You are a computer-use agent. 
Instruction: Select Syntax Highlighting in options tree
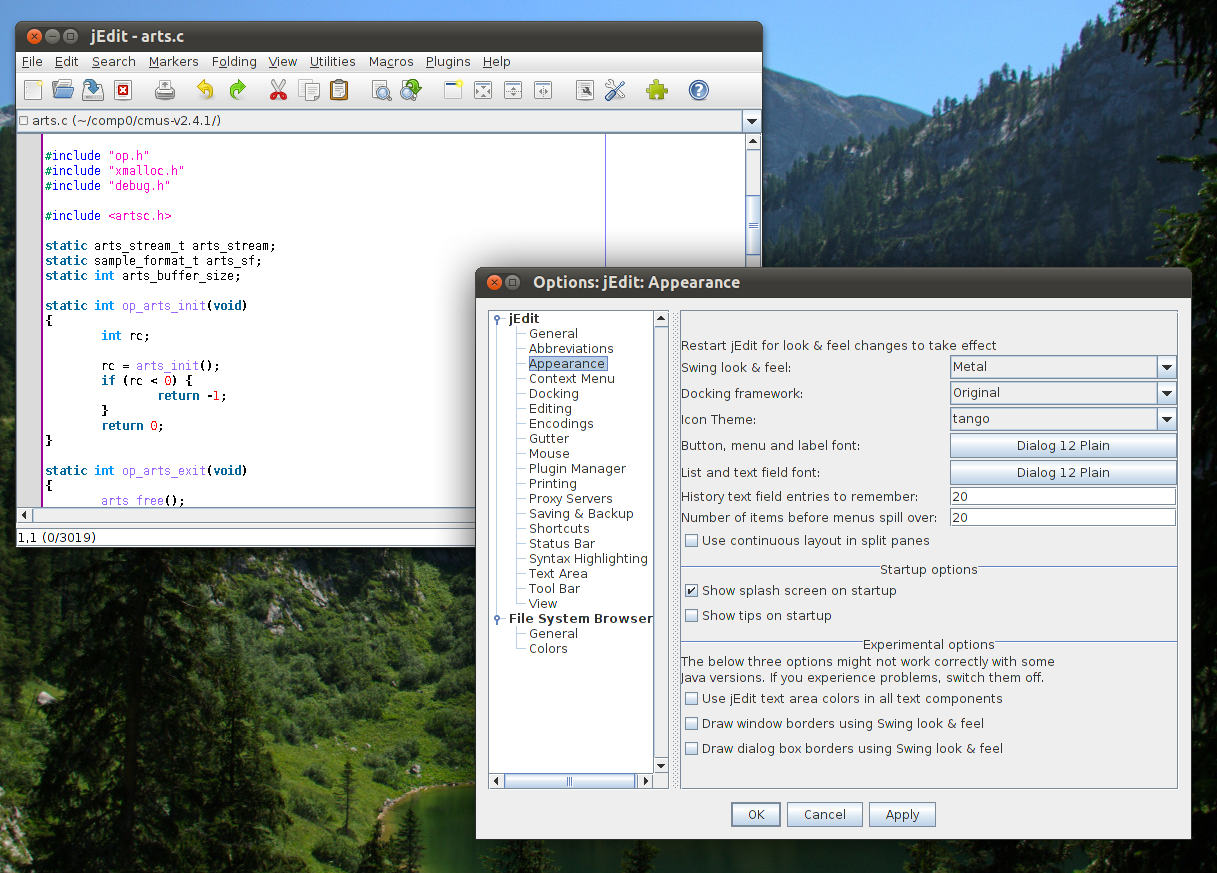pos(588,559)
